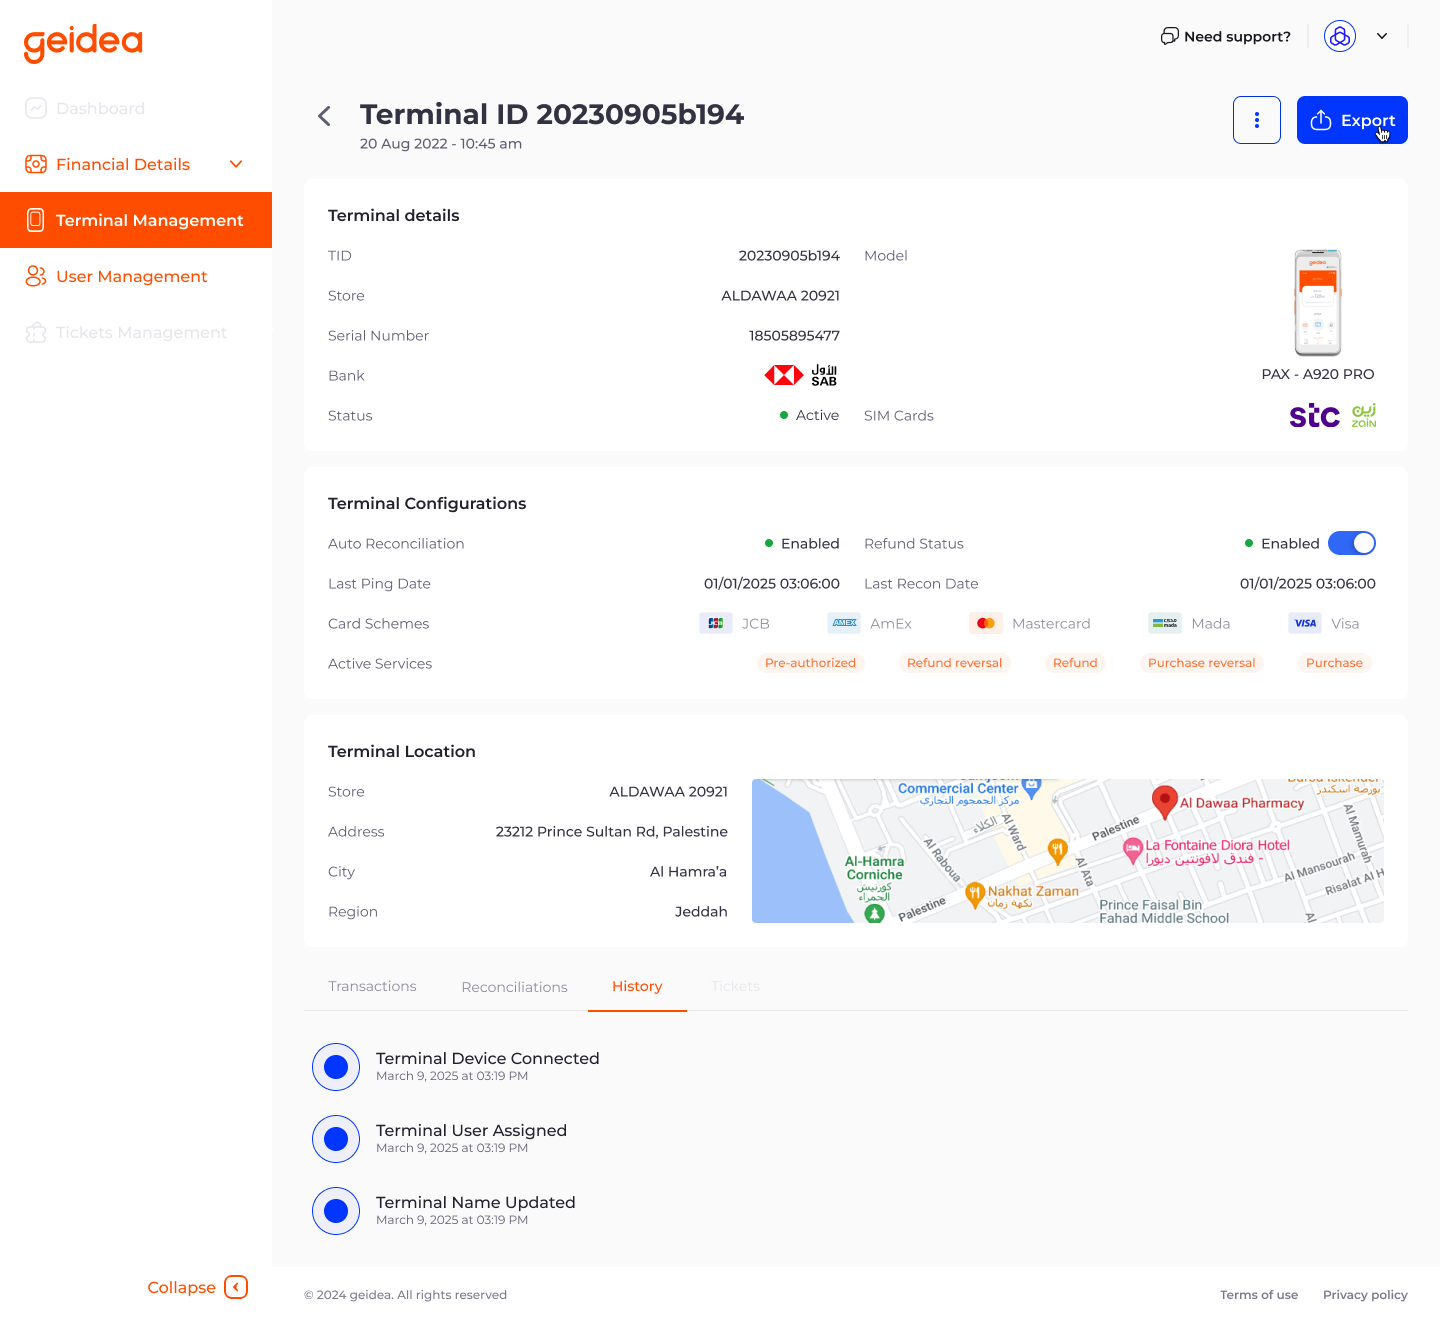Select the Terminal Name Updated history marker

coord(336,1211)
